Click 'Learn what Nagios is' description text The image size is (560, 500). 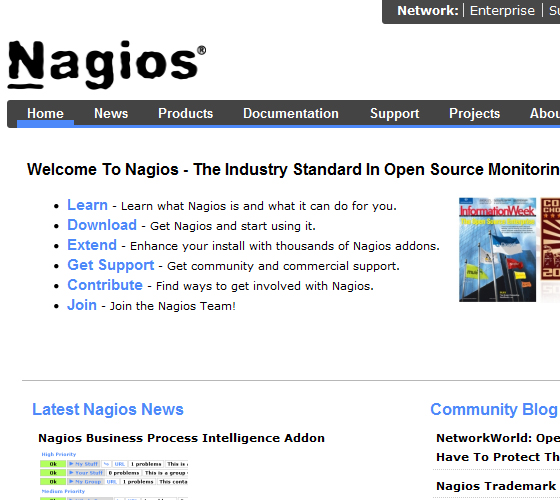[x=259, y=206]
